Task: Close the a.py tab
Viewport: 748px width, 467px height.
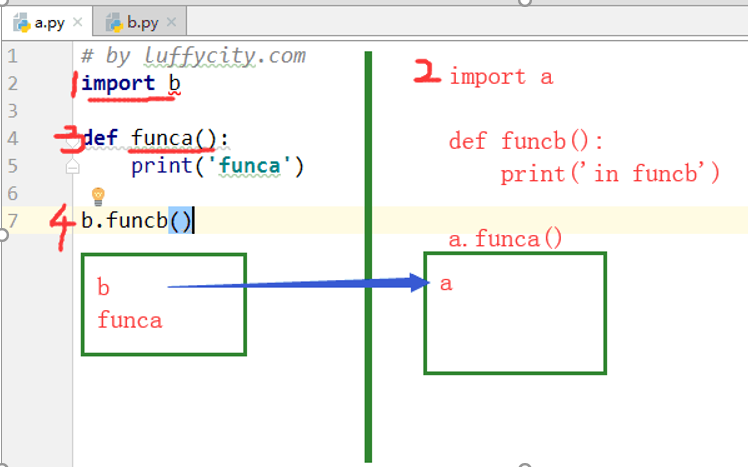Action: (78, 22)
